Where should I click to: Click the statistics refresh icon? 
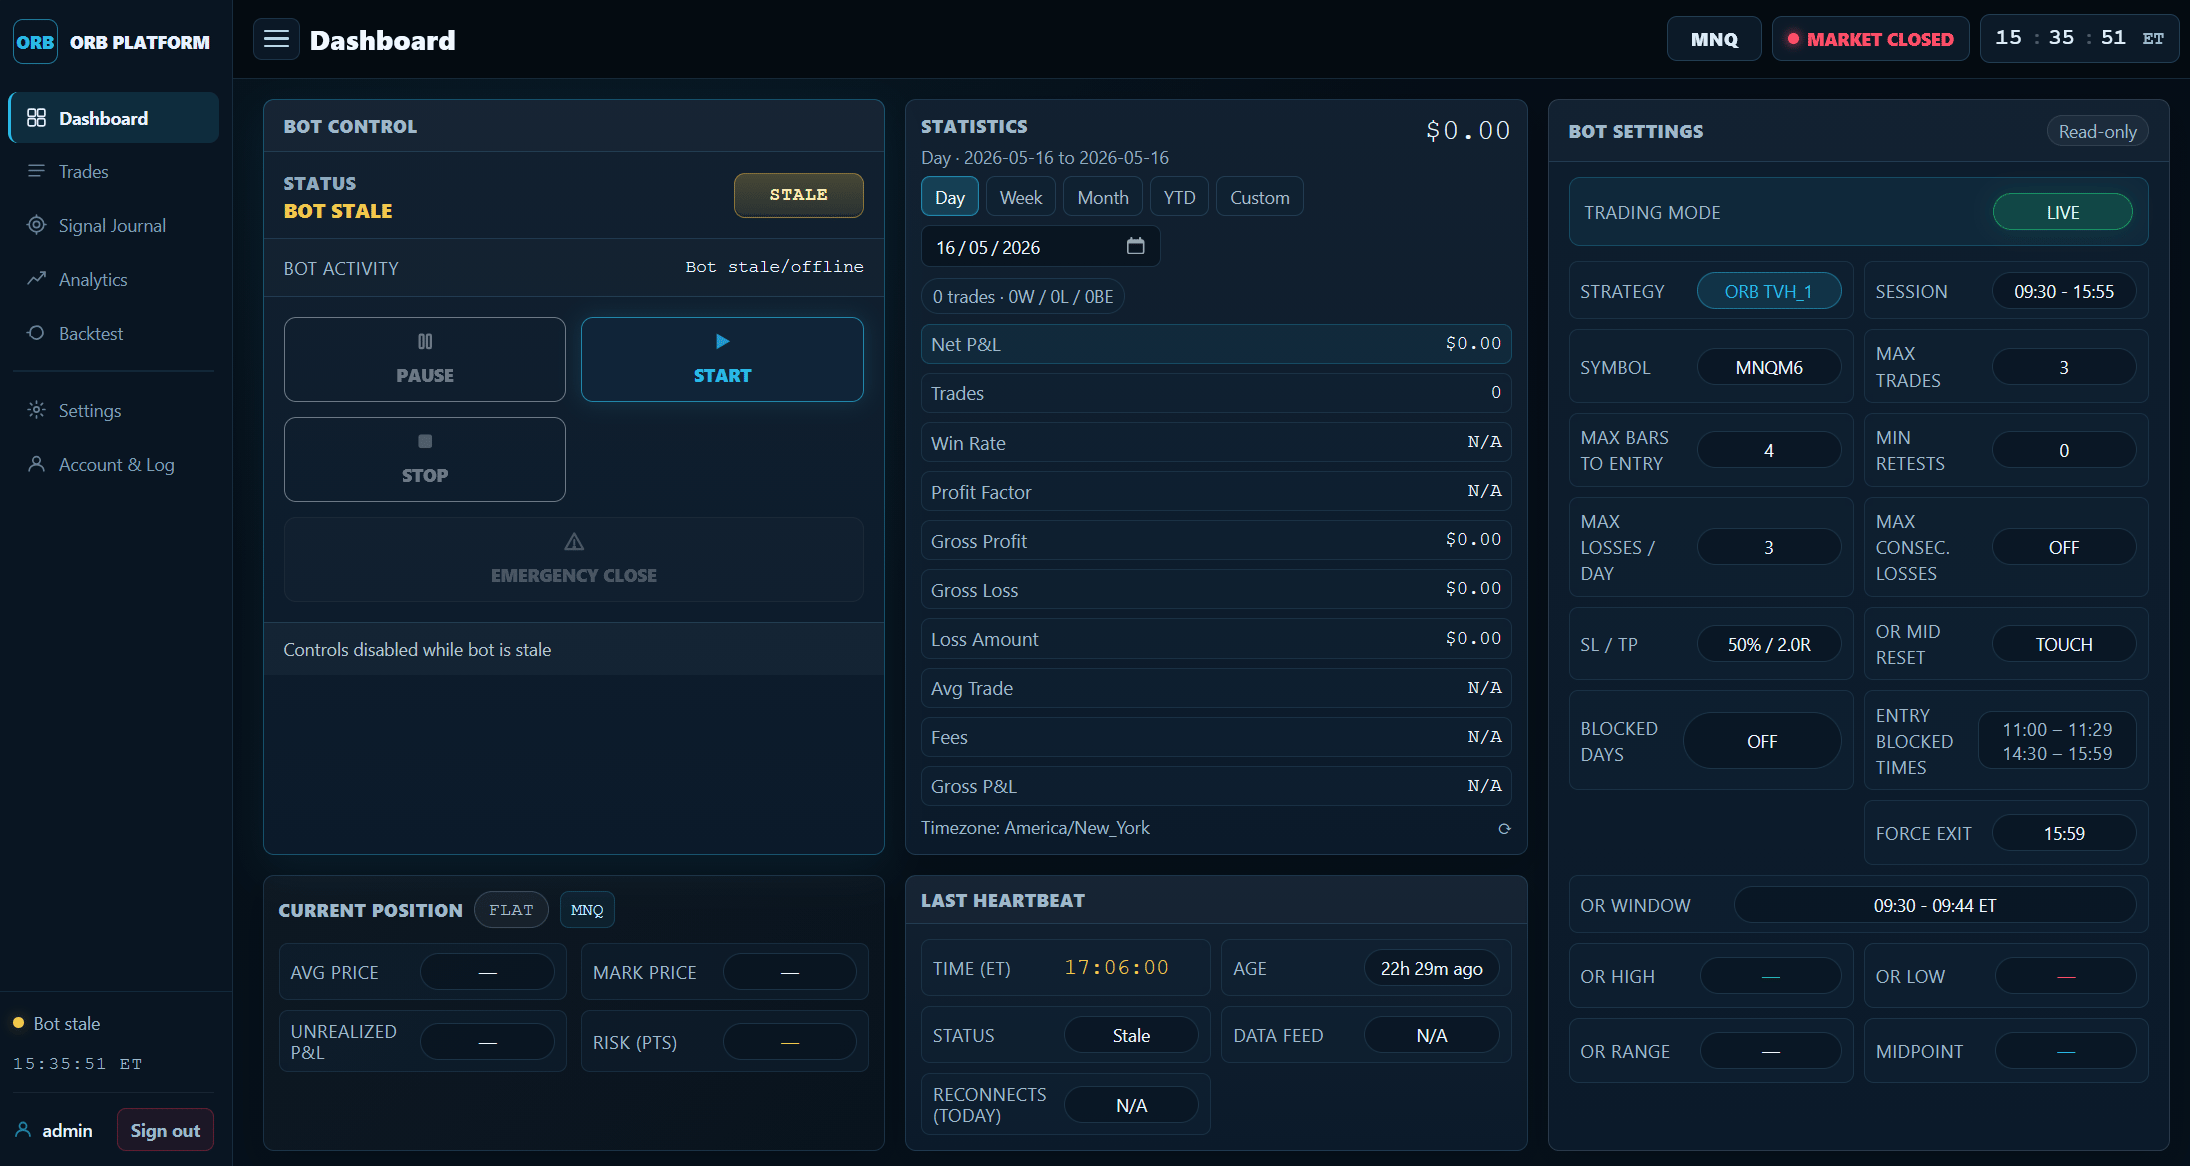1504,828
